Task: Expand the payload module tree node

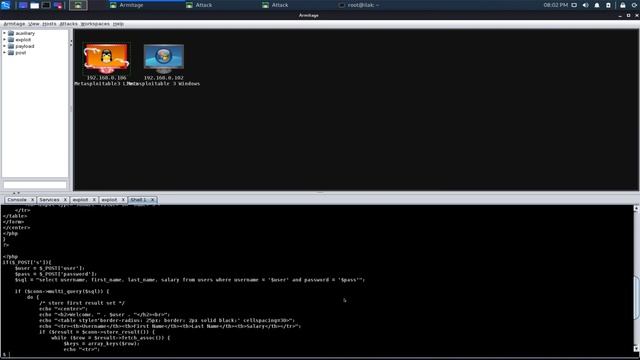Action: tap(4, 47)
